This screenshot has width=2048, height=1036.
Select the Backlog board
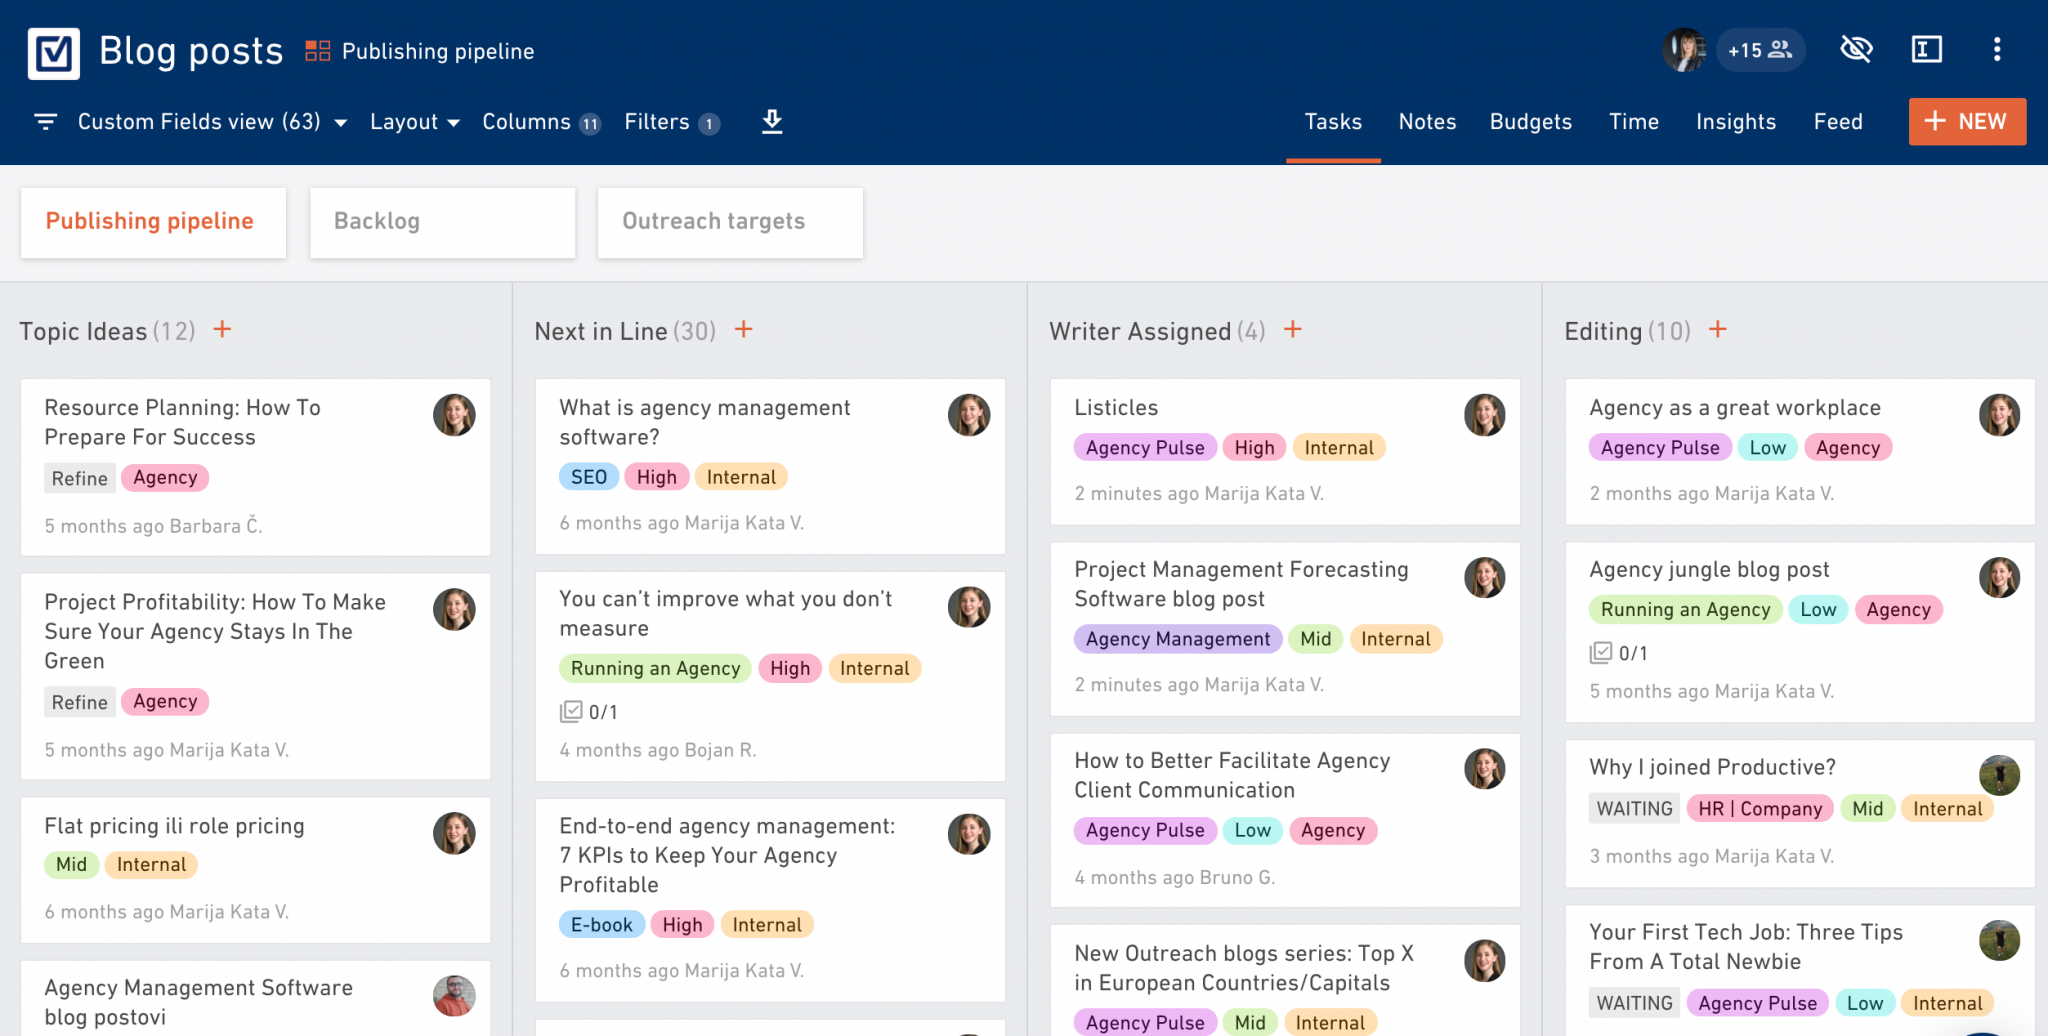point(442,222)
